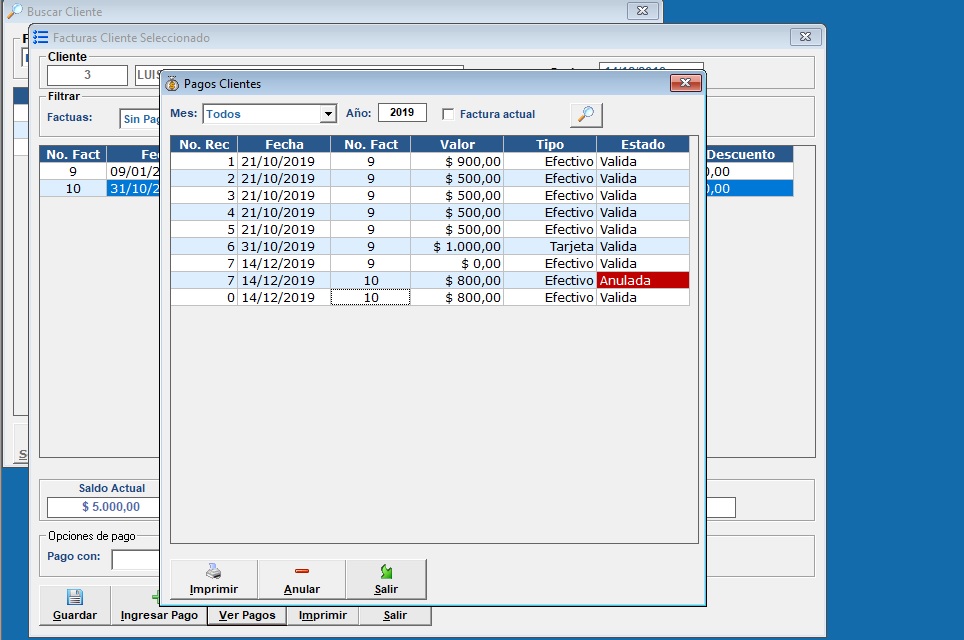Click the Buscar Cliente window icon
Viewport: 964px width, 640px height.
click(15, 11)
